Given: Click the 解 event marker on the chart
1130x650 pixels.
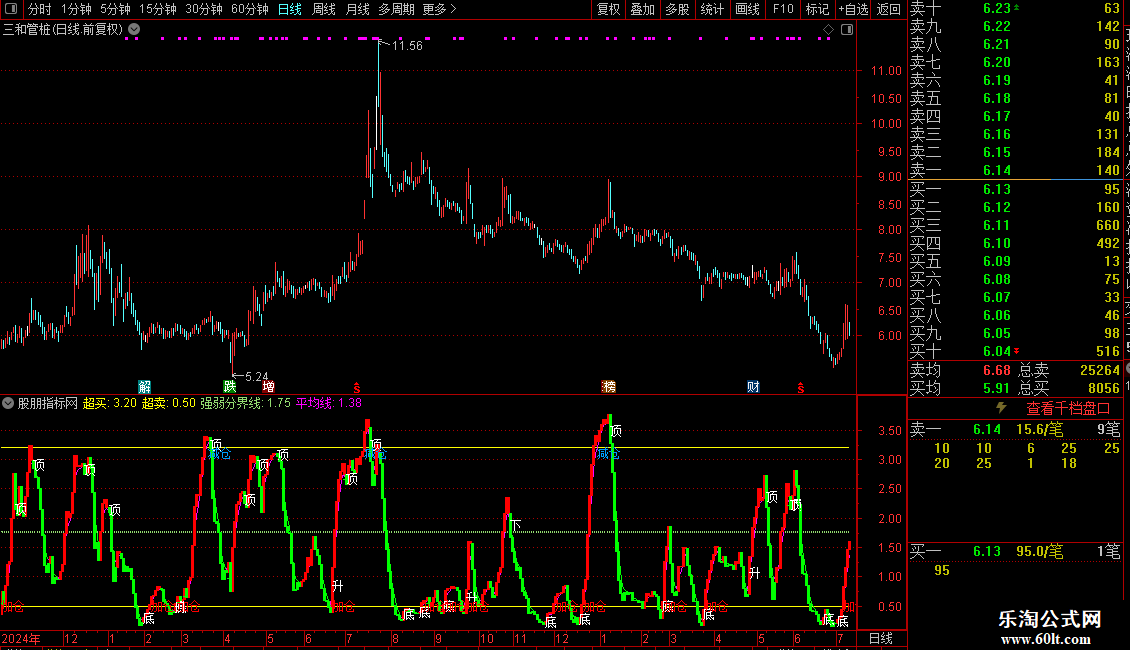Looking at the screenshot, I should point(145,387).
